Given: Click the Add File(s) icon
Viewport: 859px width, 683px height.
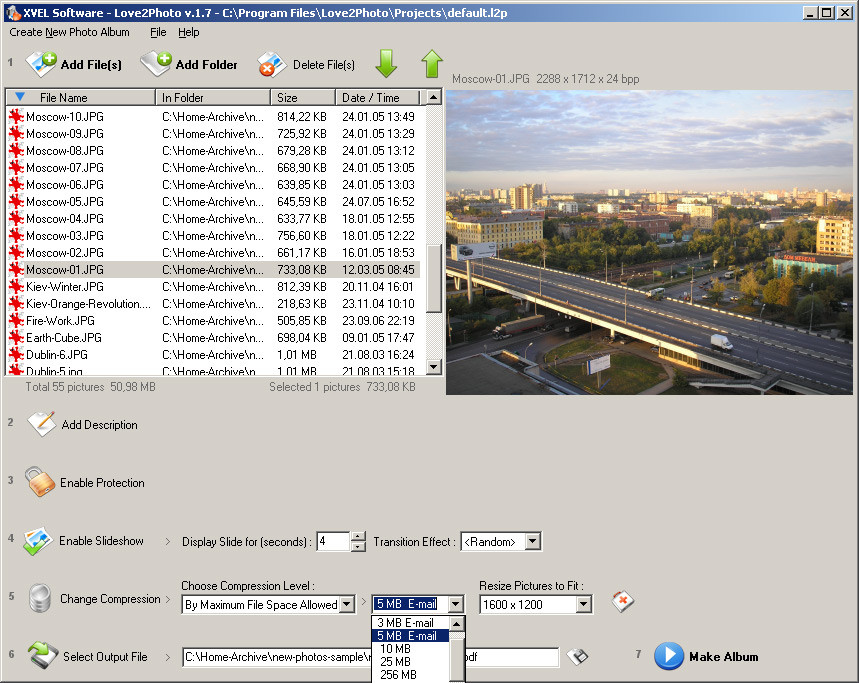Looking at the screenshot, I should click(x=42, y=64).
